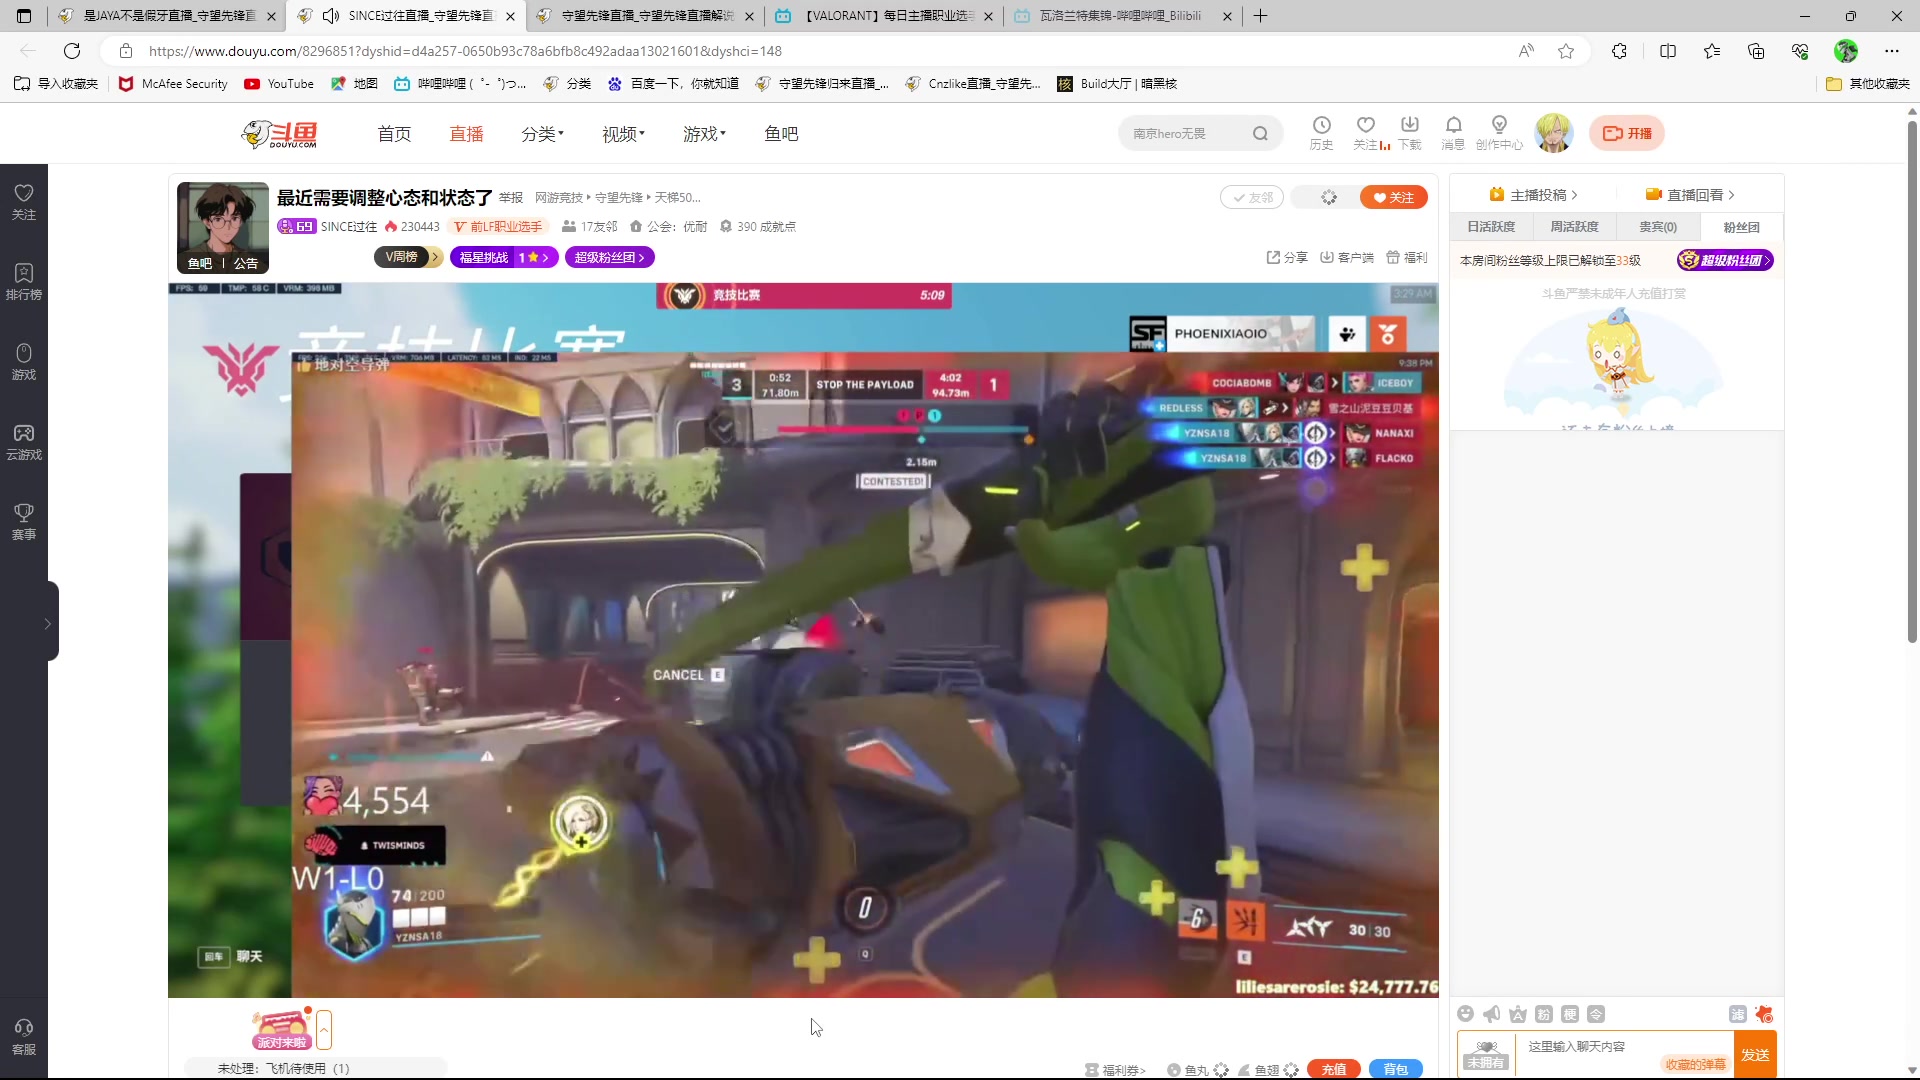
Task: Switch to the 贵宾(0) tab
Action: (1657, 227)
